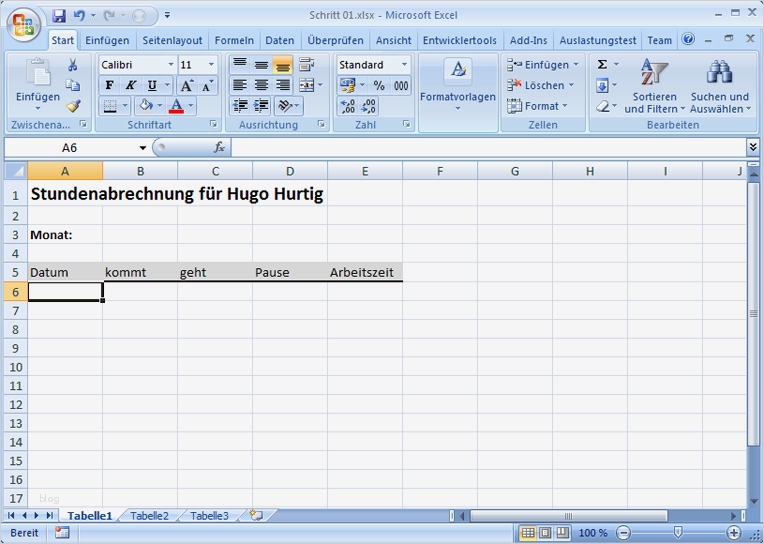
Task: Toggle italic formatting (K)
Action: 131,86
